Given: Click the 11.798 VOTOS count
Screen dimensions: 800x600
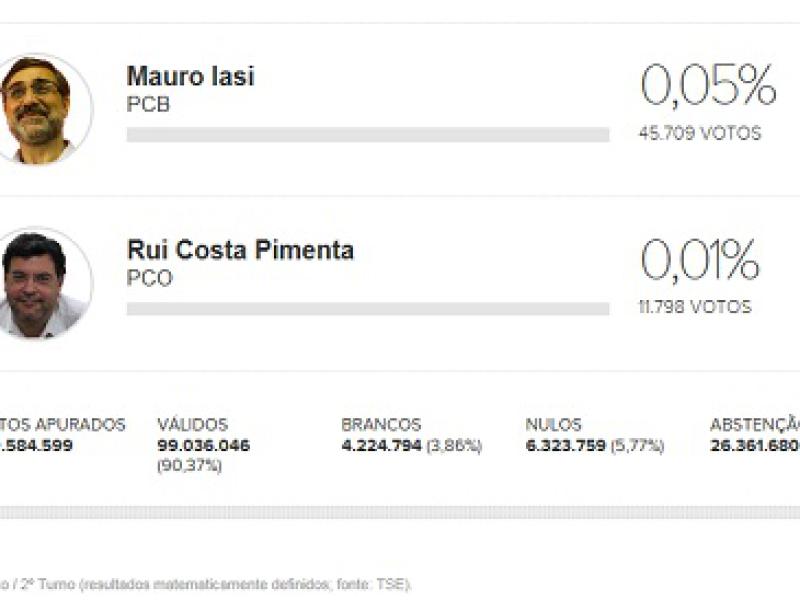Looking at the screenshot, I should (x=695, y=307).
